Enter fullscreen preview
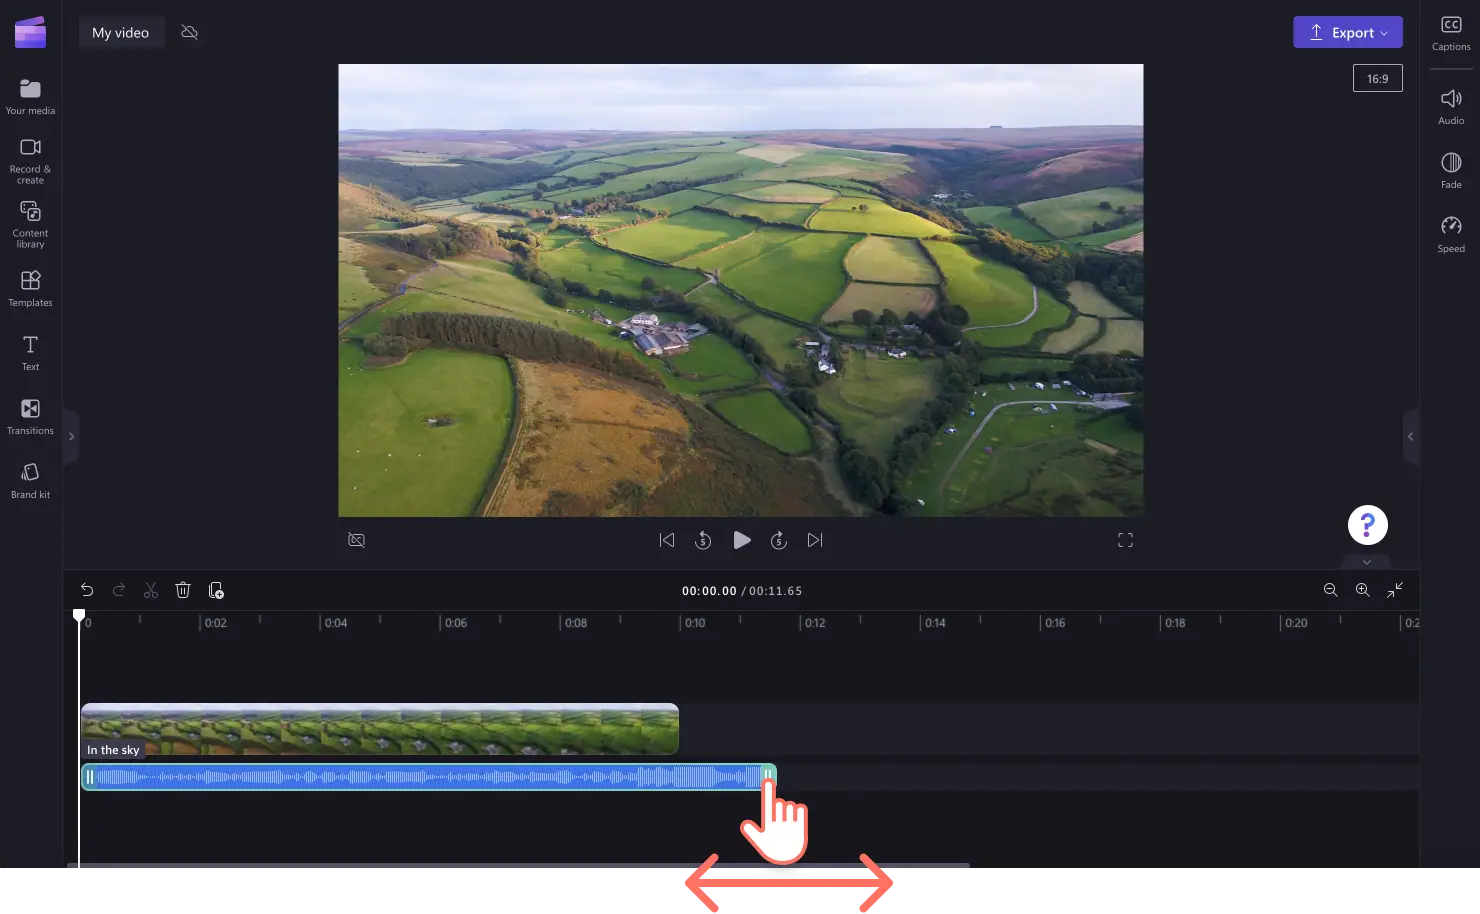 tap(1125, 540)
